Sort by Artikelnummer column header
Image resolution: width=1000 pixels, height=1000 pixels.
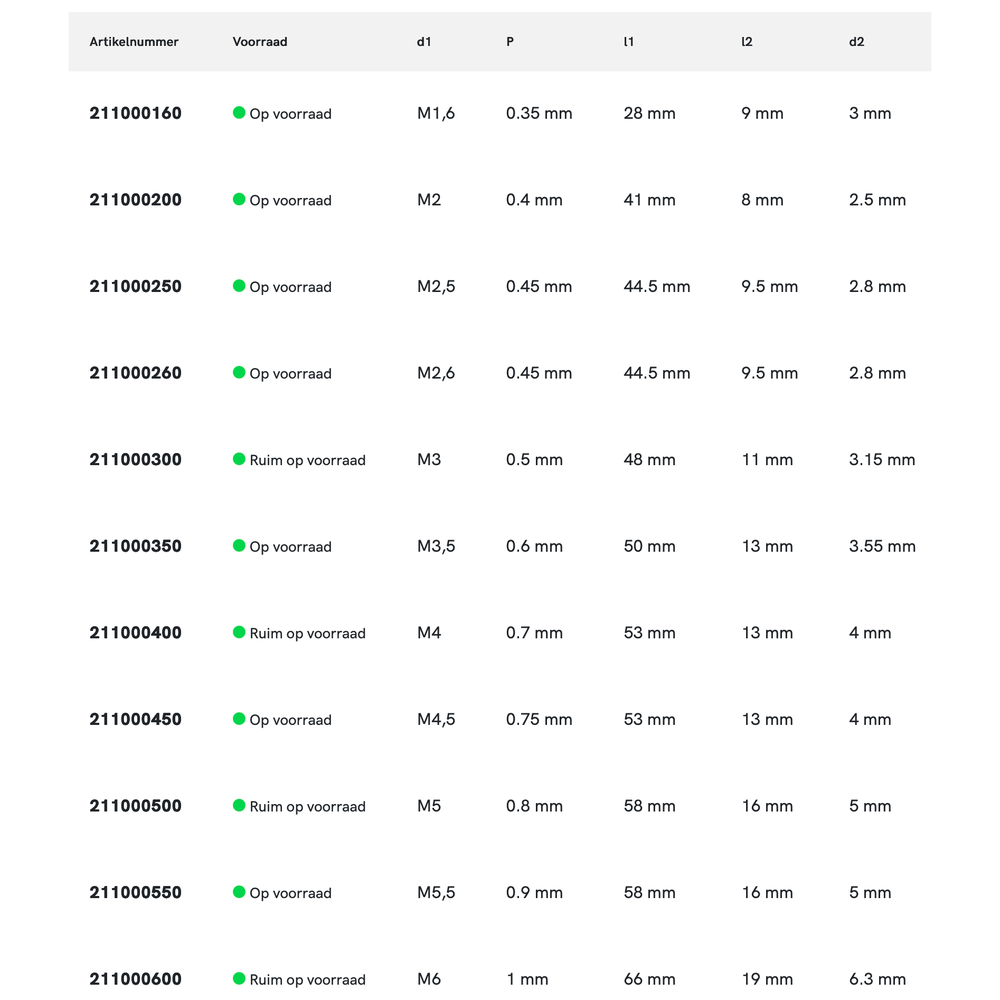point(134,42)
